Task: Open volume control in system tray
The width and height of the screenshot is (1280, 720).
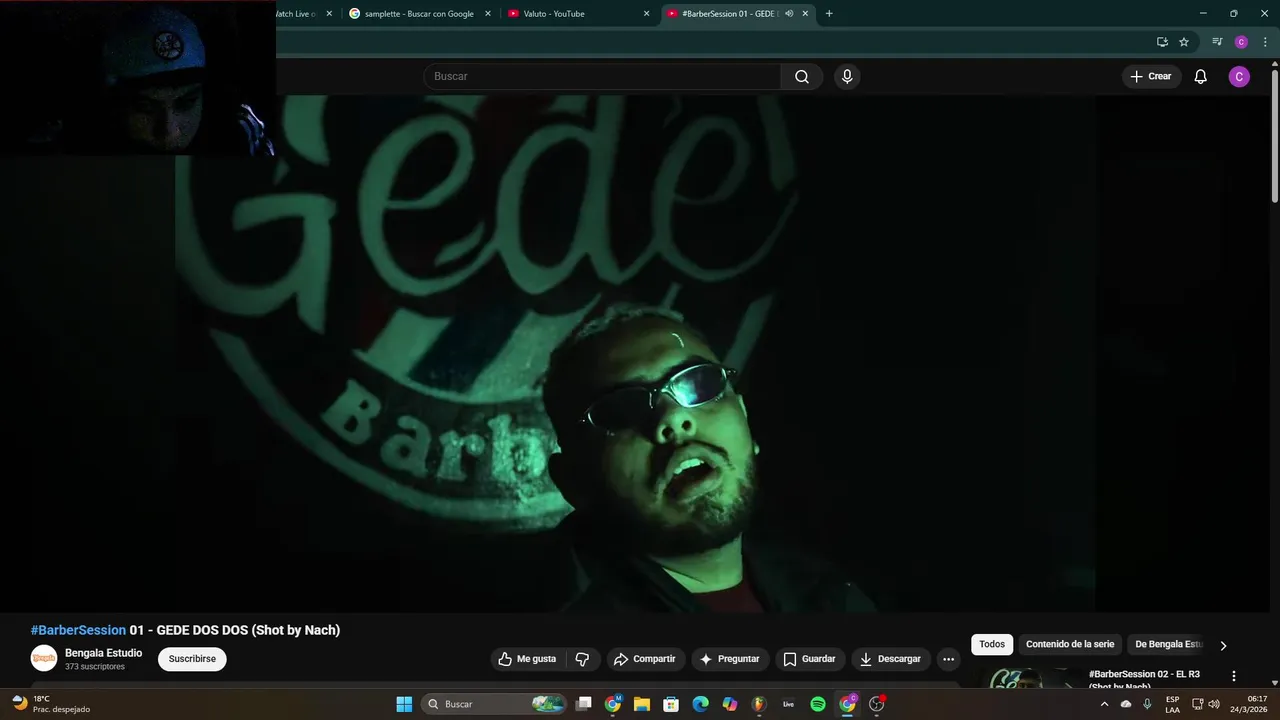Action: tap(1214, 704)
